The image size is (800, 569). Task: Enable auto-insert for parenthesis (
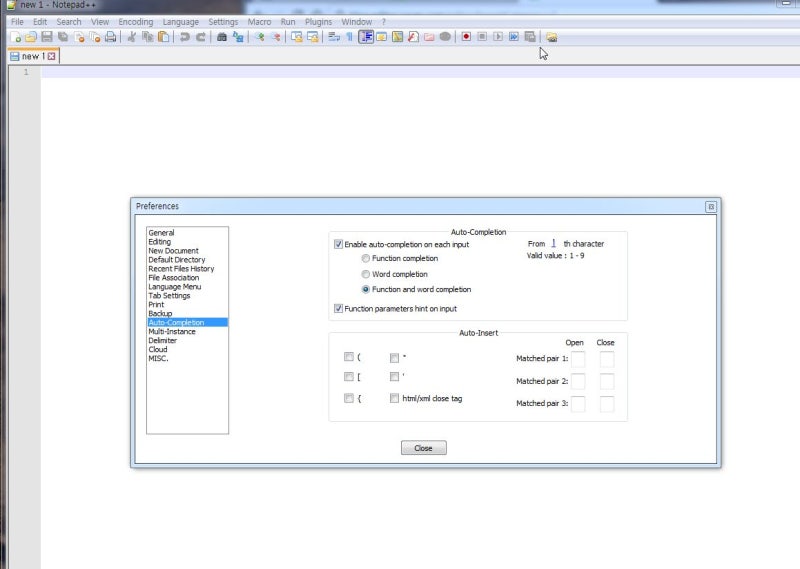tap(348, 357)
